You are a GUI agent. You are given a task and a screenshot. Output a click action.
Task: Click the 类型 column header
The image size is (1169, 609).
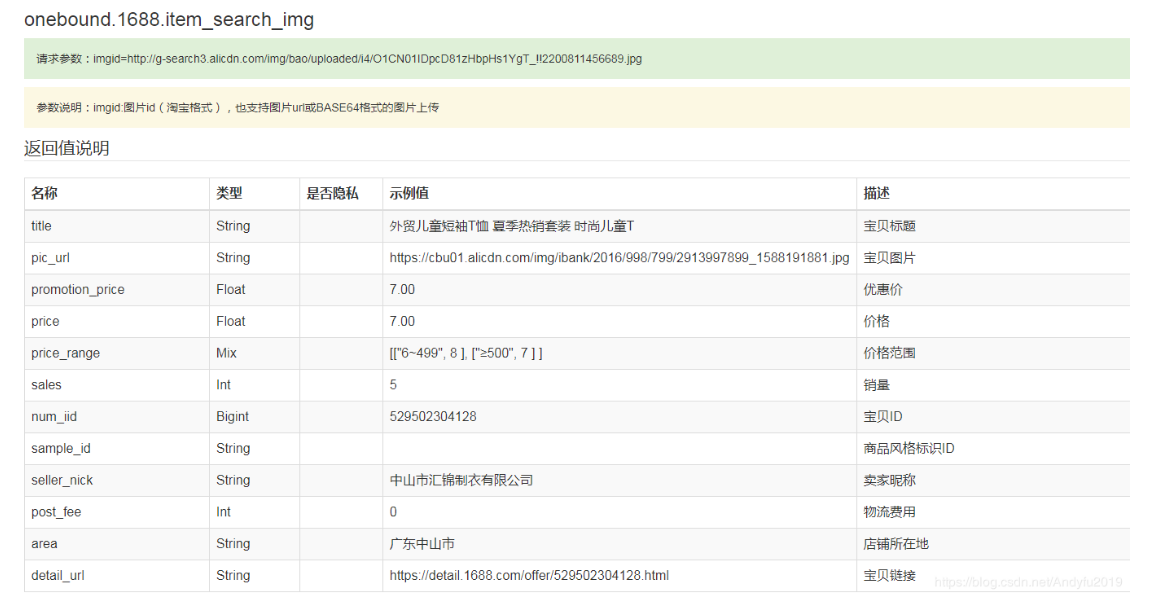(230, 193)
